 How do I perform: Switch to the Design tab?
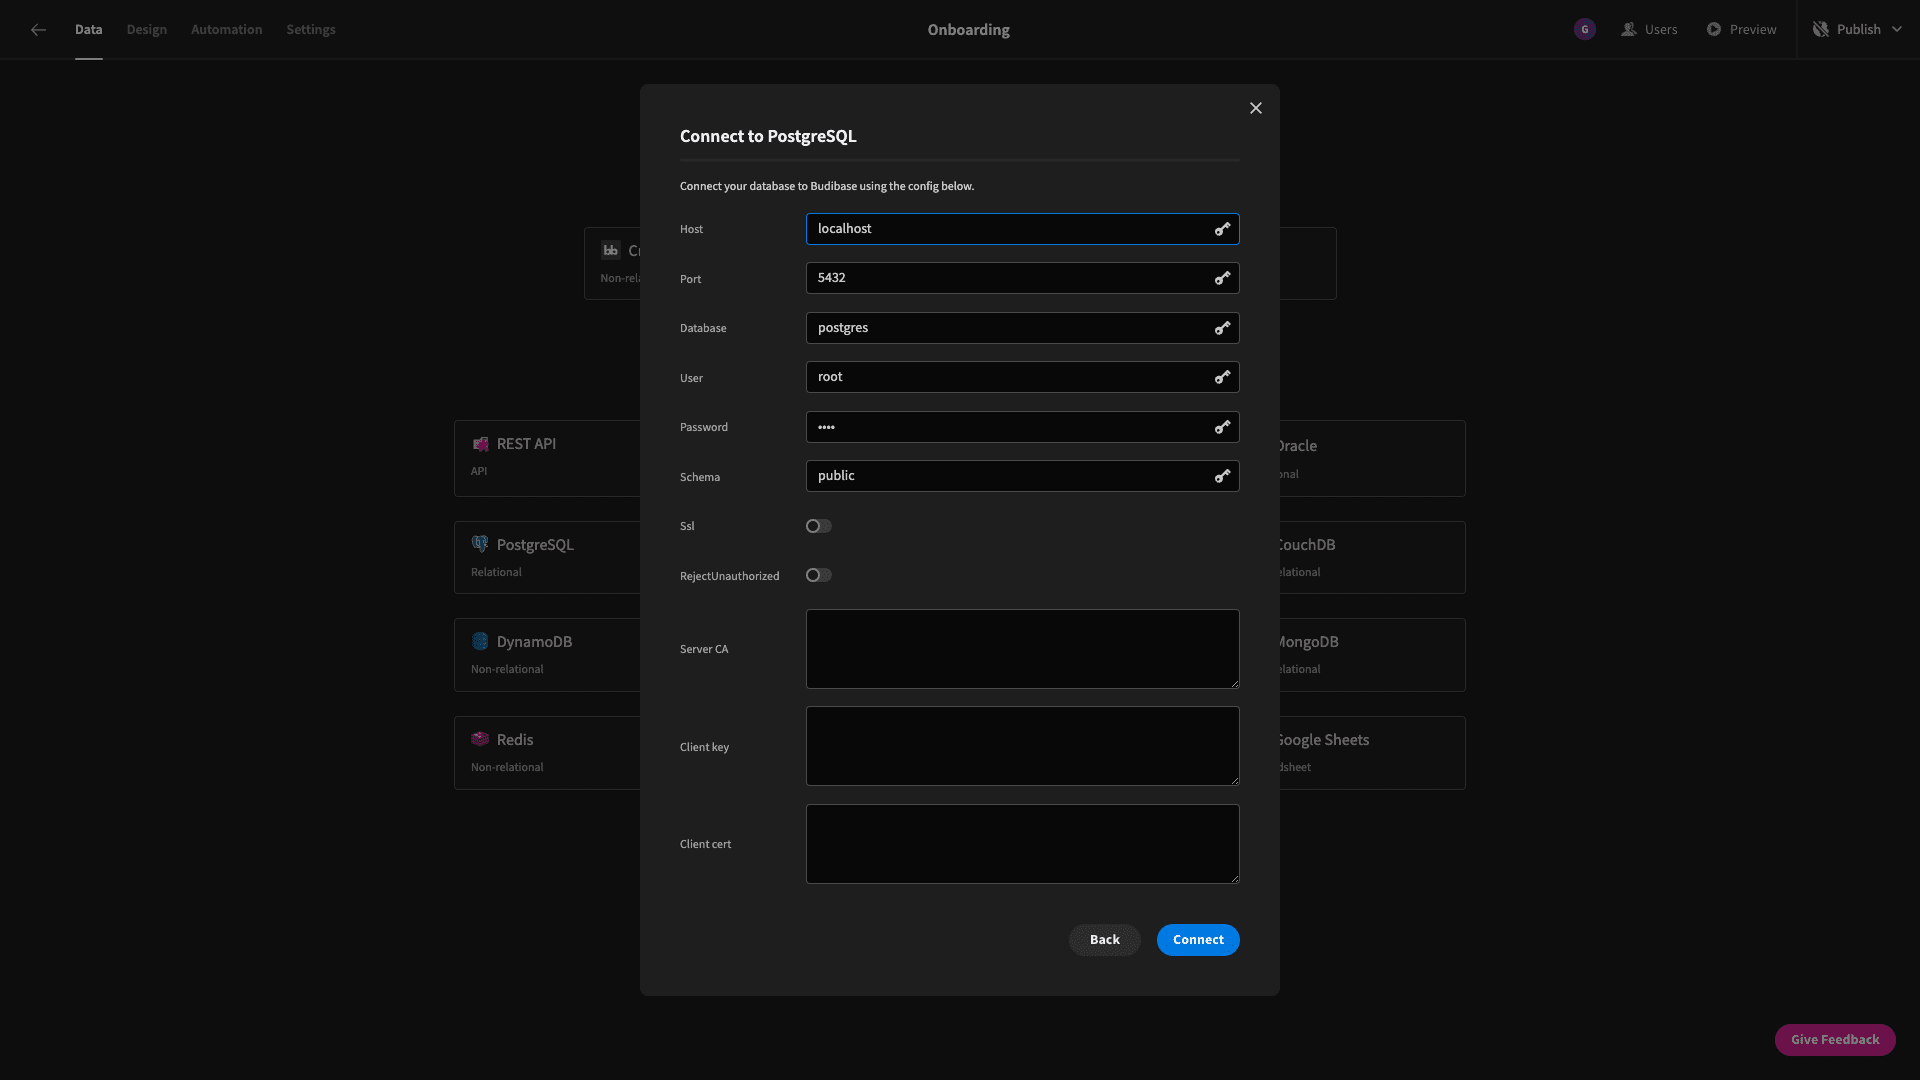pyautogui.click(x=147, y=30)
